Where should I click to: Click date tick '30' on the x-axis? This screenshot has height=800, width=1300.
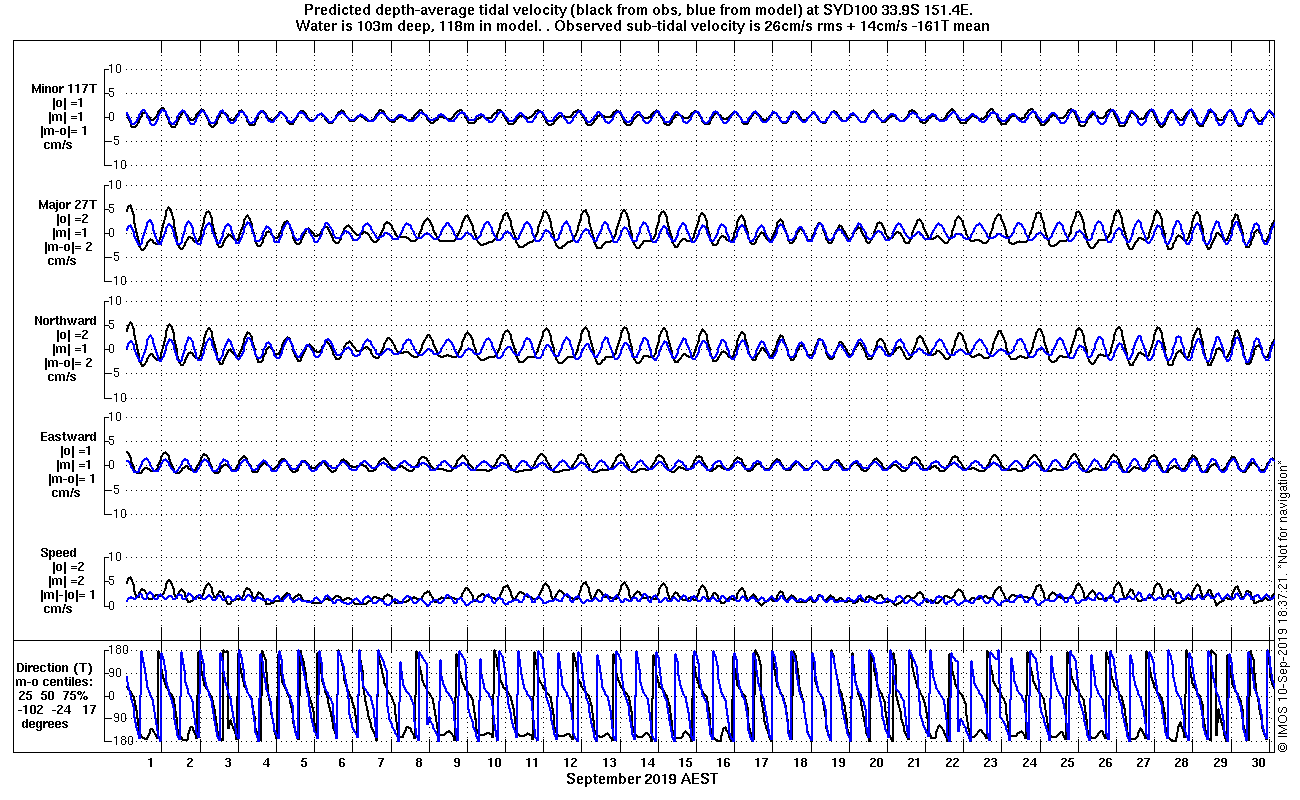1258,762
